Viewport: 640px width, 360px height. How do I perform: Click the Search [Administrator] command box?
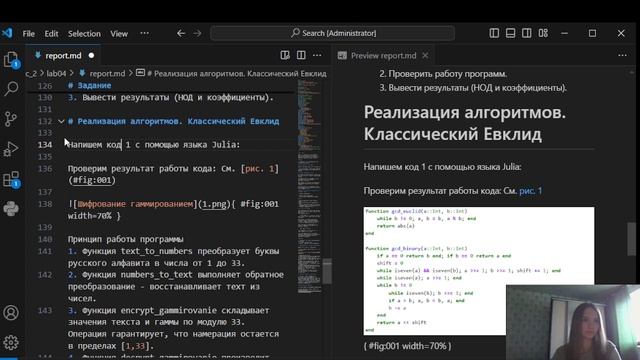coord(333,33)
